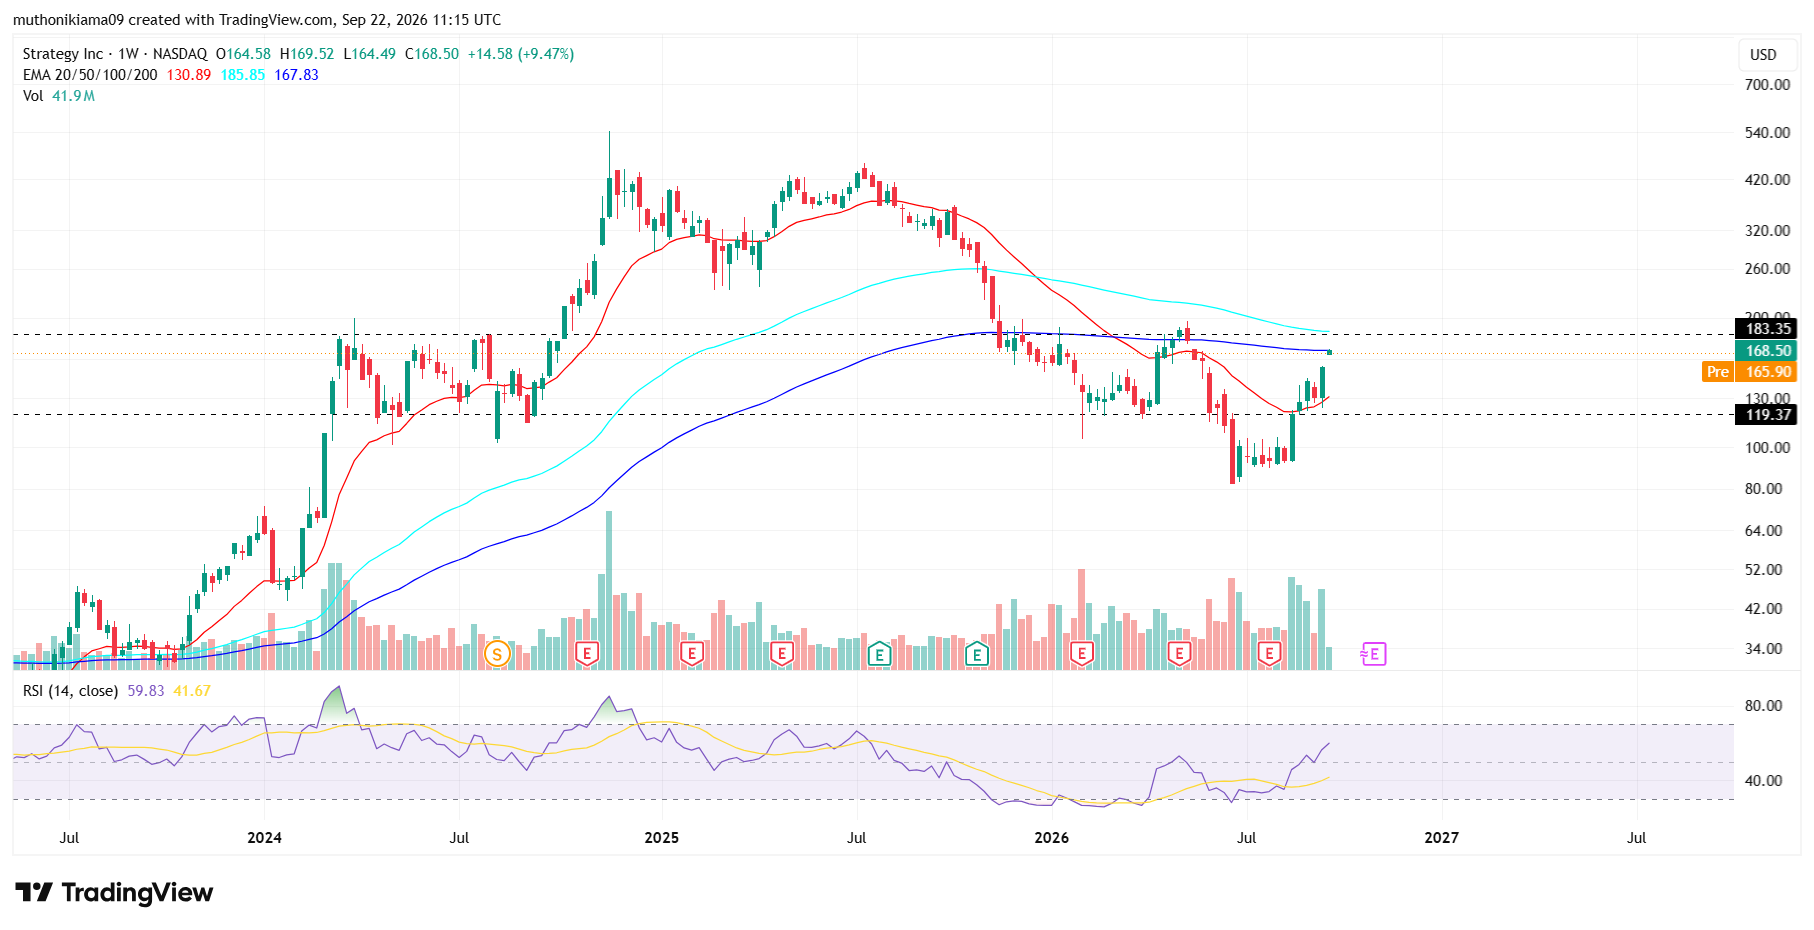Click the purple upcoming earnings E marker

1373,654
